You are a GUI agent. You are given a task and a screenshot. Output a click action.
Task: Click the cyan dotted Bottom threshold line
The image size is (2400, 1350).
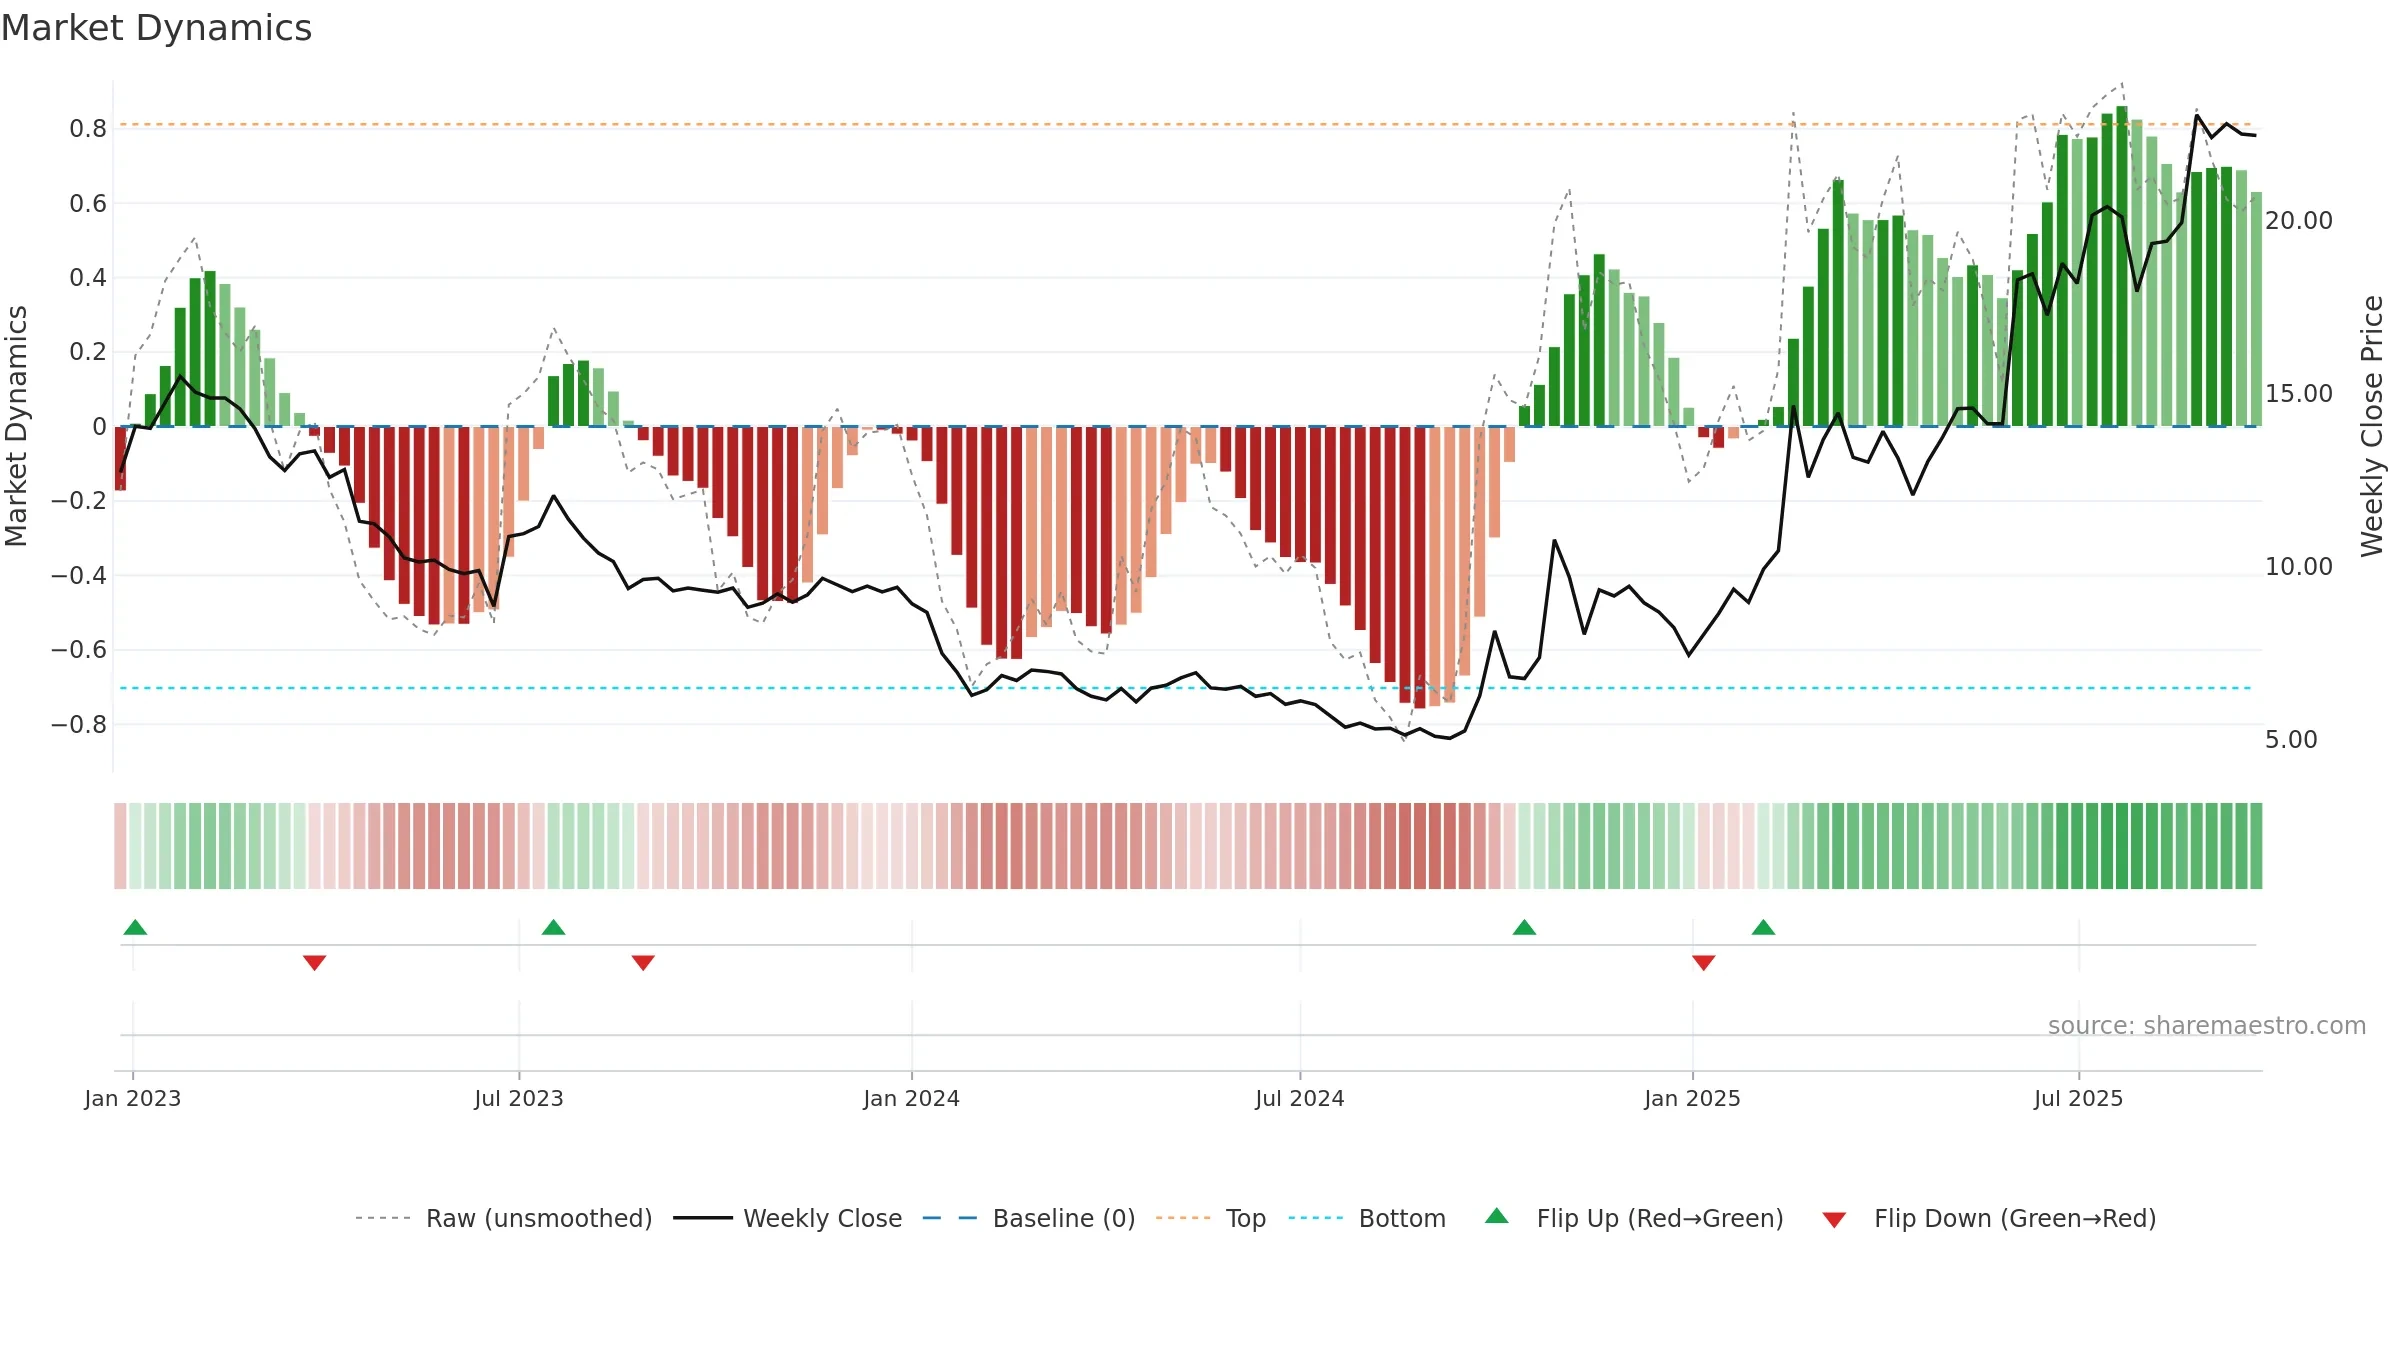[1186, 688]
